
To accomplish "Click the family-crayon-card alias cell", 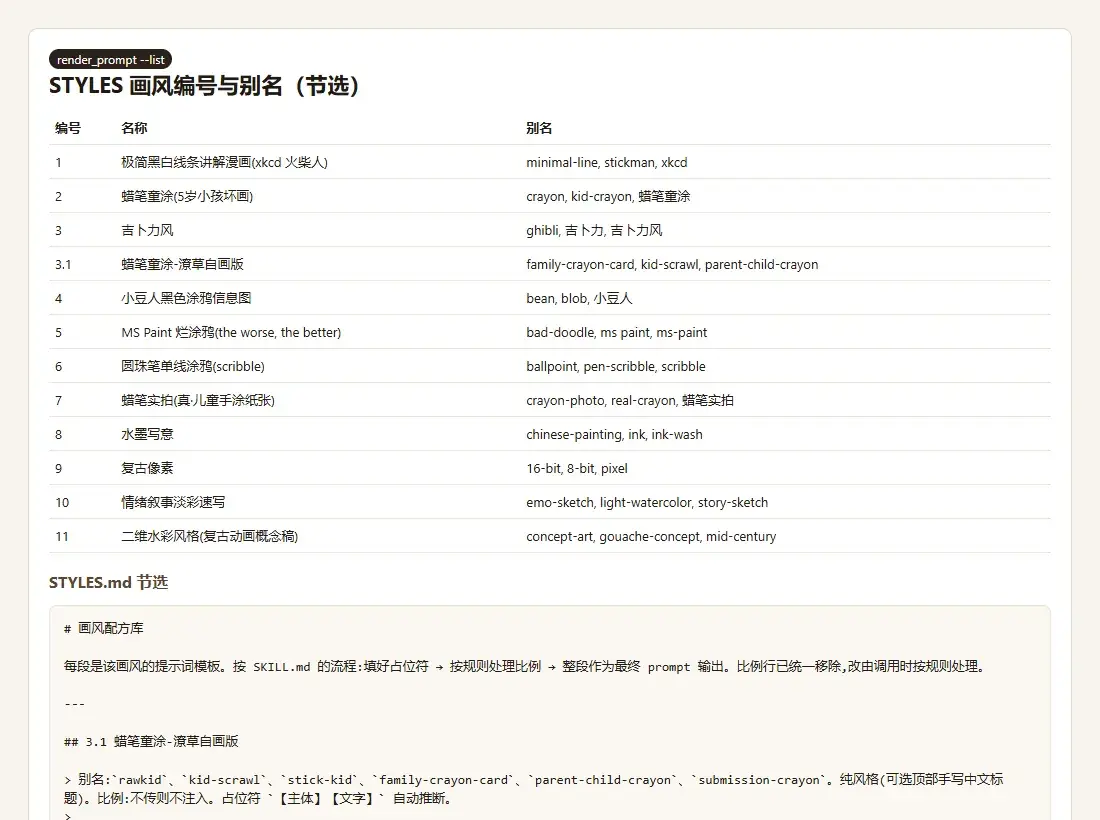I will [672, 264].
